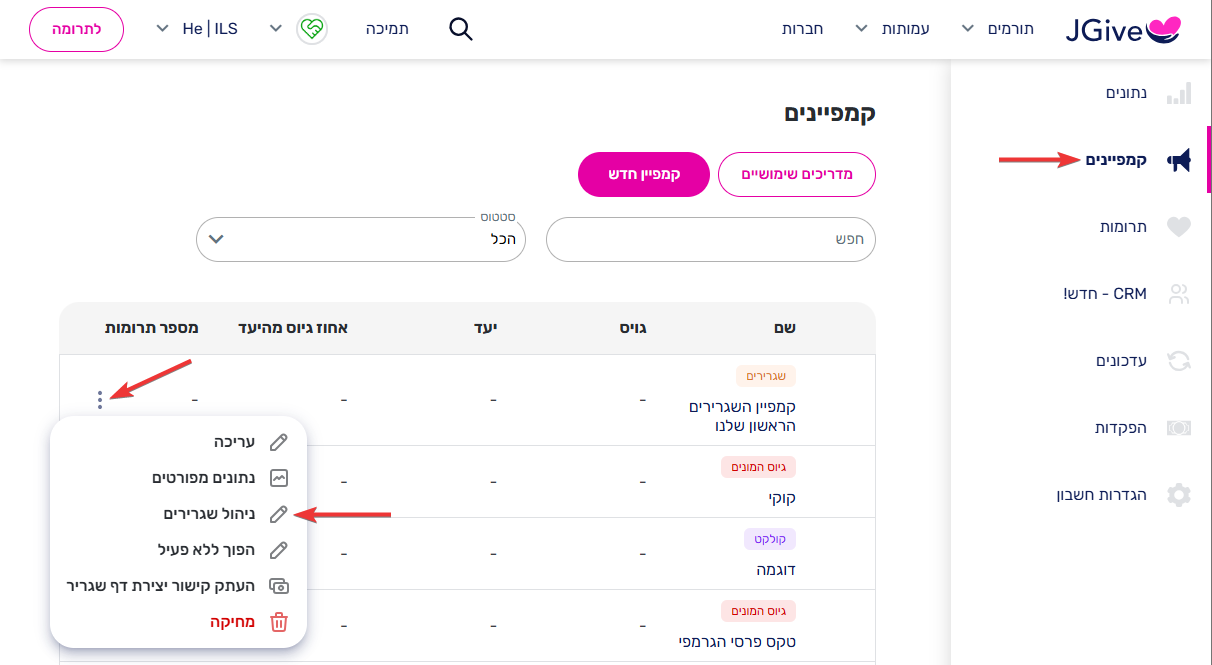Image resolution: width=1212 pixels, height=665 pixels.
Task: Expand the סטטוס הכל dropdown
Action: point(361,240)
